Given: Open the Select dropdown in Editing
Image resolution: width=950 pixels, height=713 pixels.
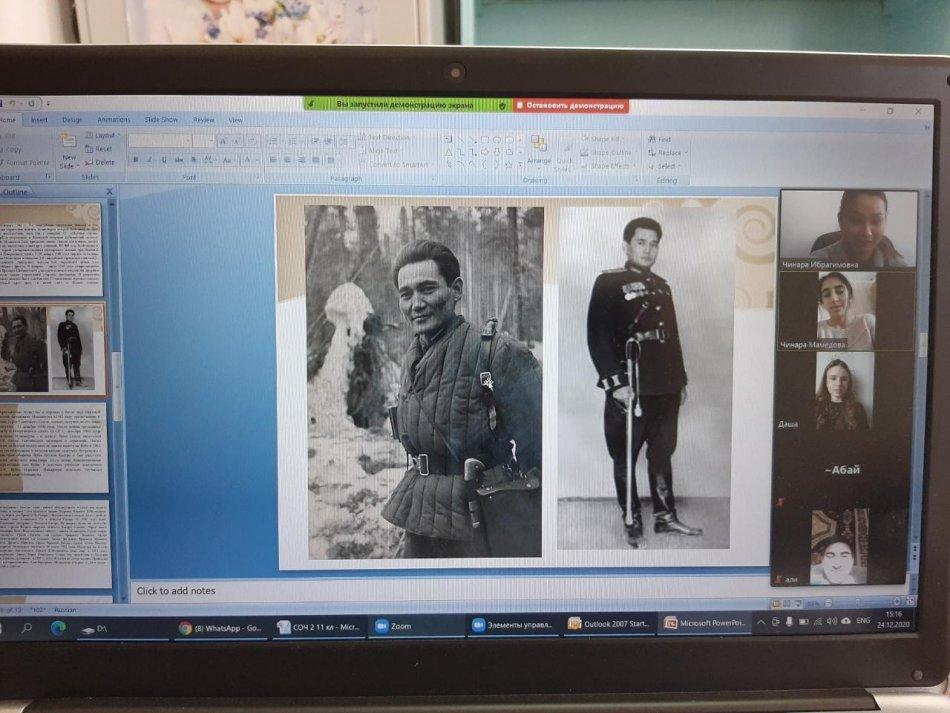Looking at the screenshot, I should (x=666, y=166).
